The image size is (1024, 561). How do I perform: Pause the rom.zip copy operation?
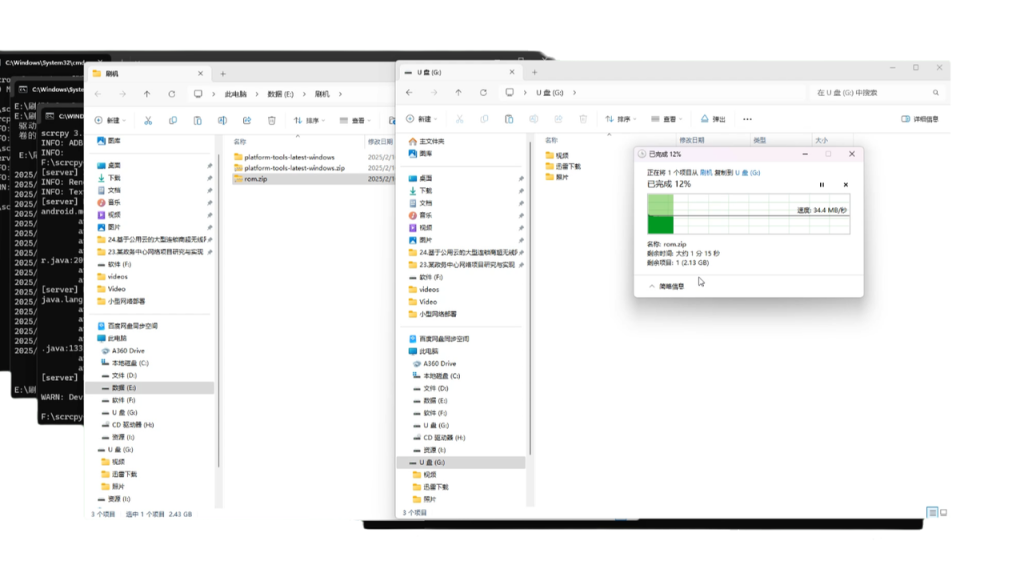point(822,185)
